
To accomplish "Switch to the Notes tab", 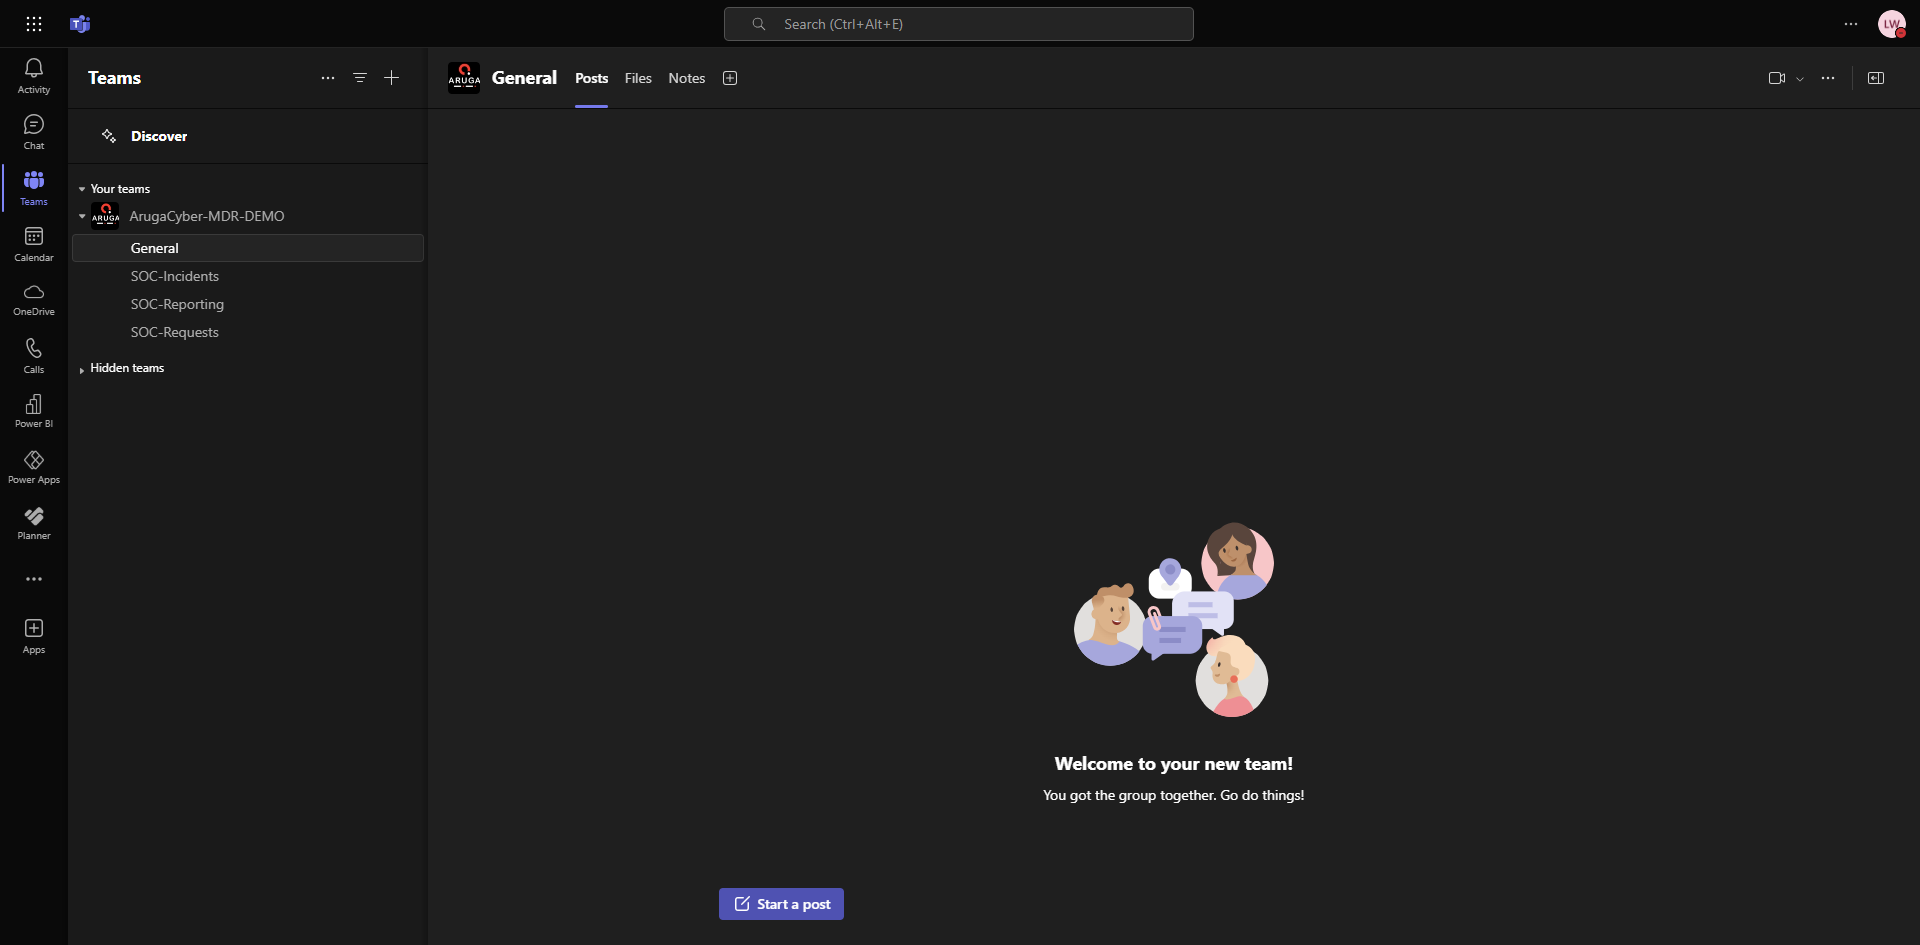I will click(687, 78).
